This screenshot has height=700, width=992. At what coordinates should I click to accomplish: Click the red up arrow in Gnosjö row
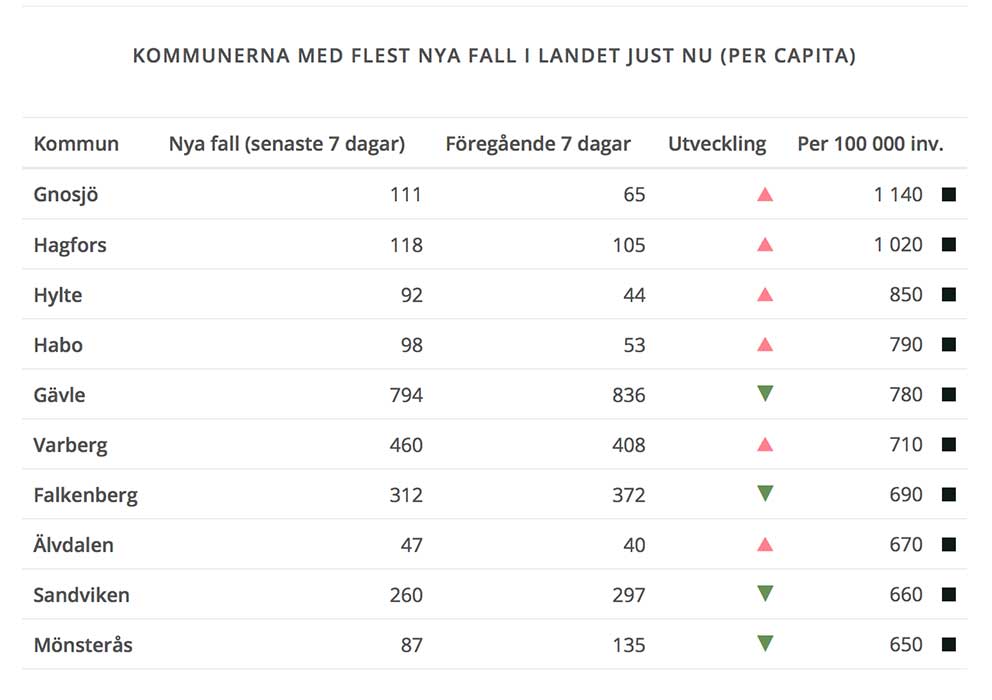point(765,194)
